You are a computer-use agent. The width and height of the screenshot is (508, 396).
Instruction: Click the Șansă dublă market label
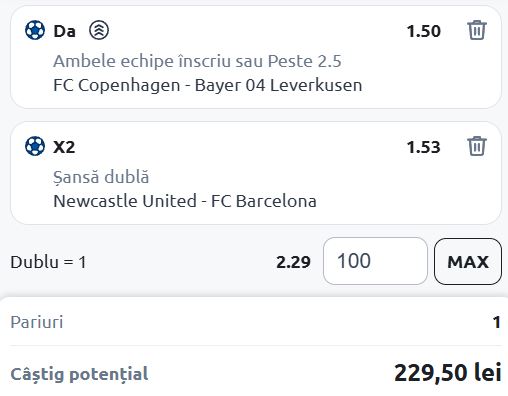pyautogui.click(x=101, y=177)
